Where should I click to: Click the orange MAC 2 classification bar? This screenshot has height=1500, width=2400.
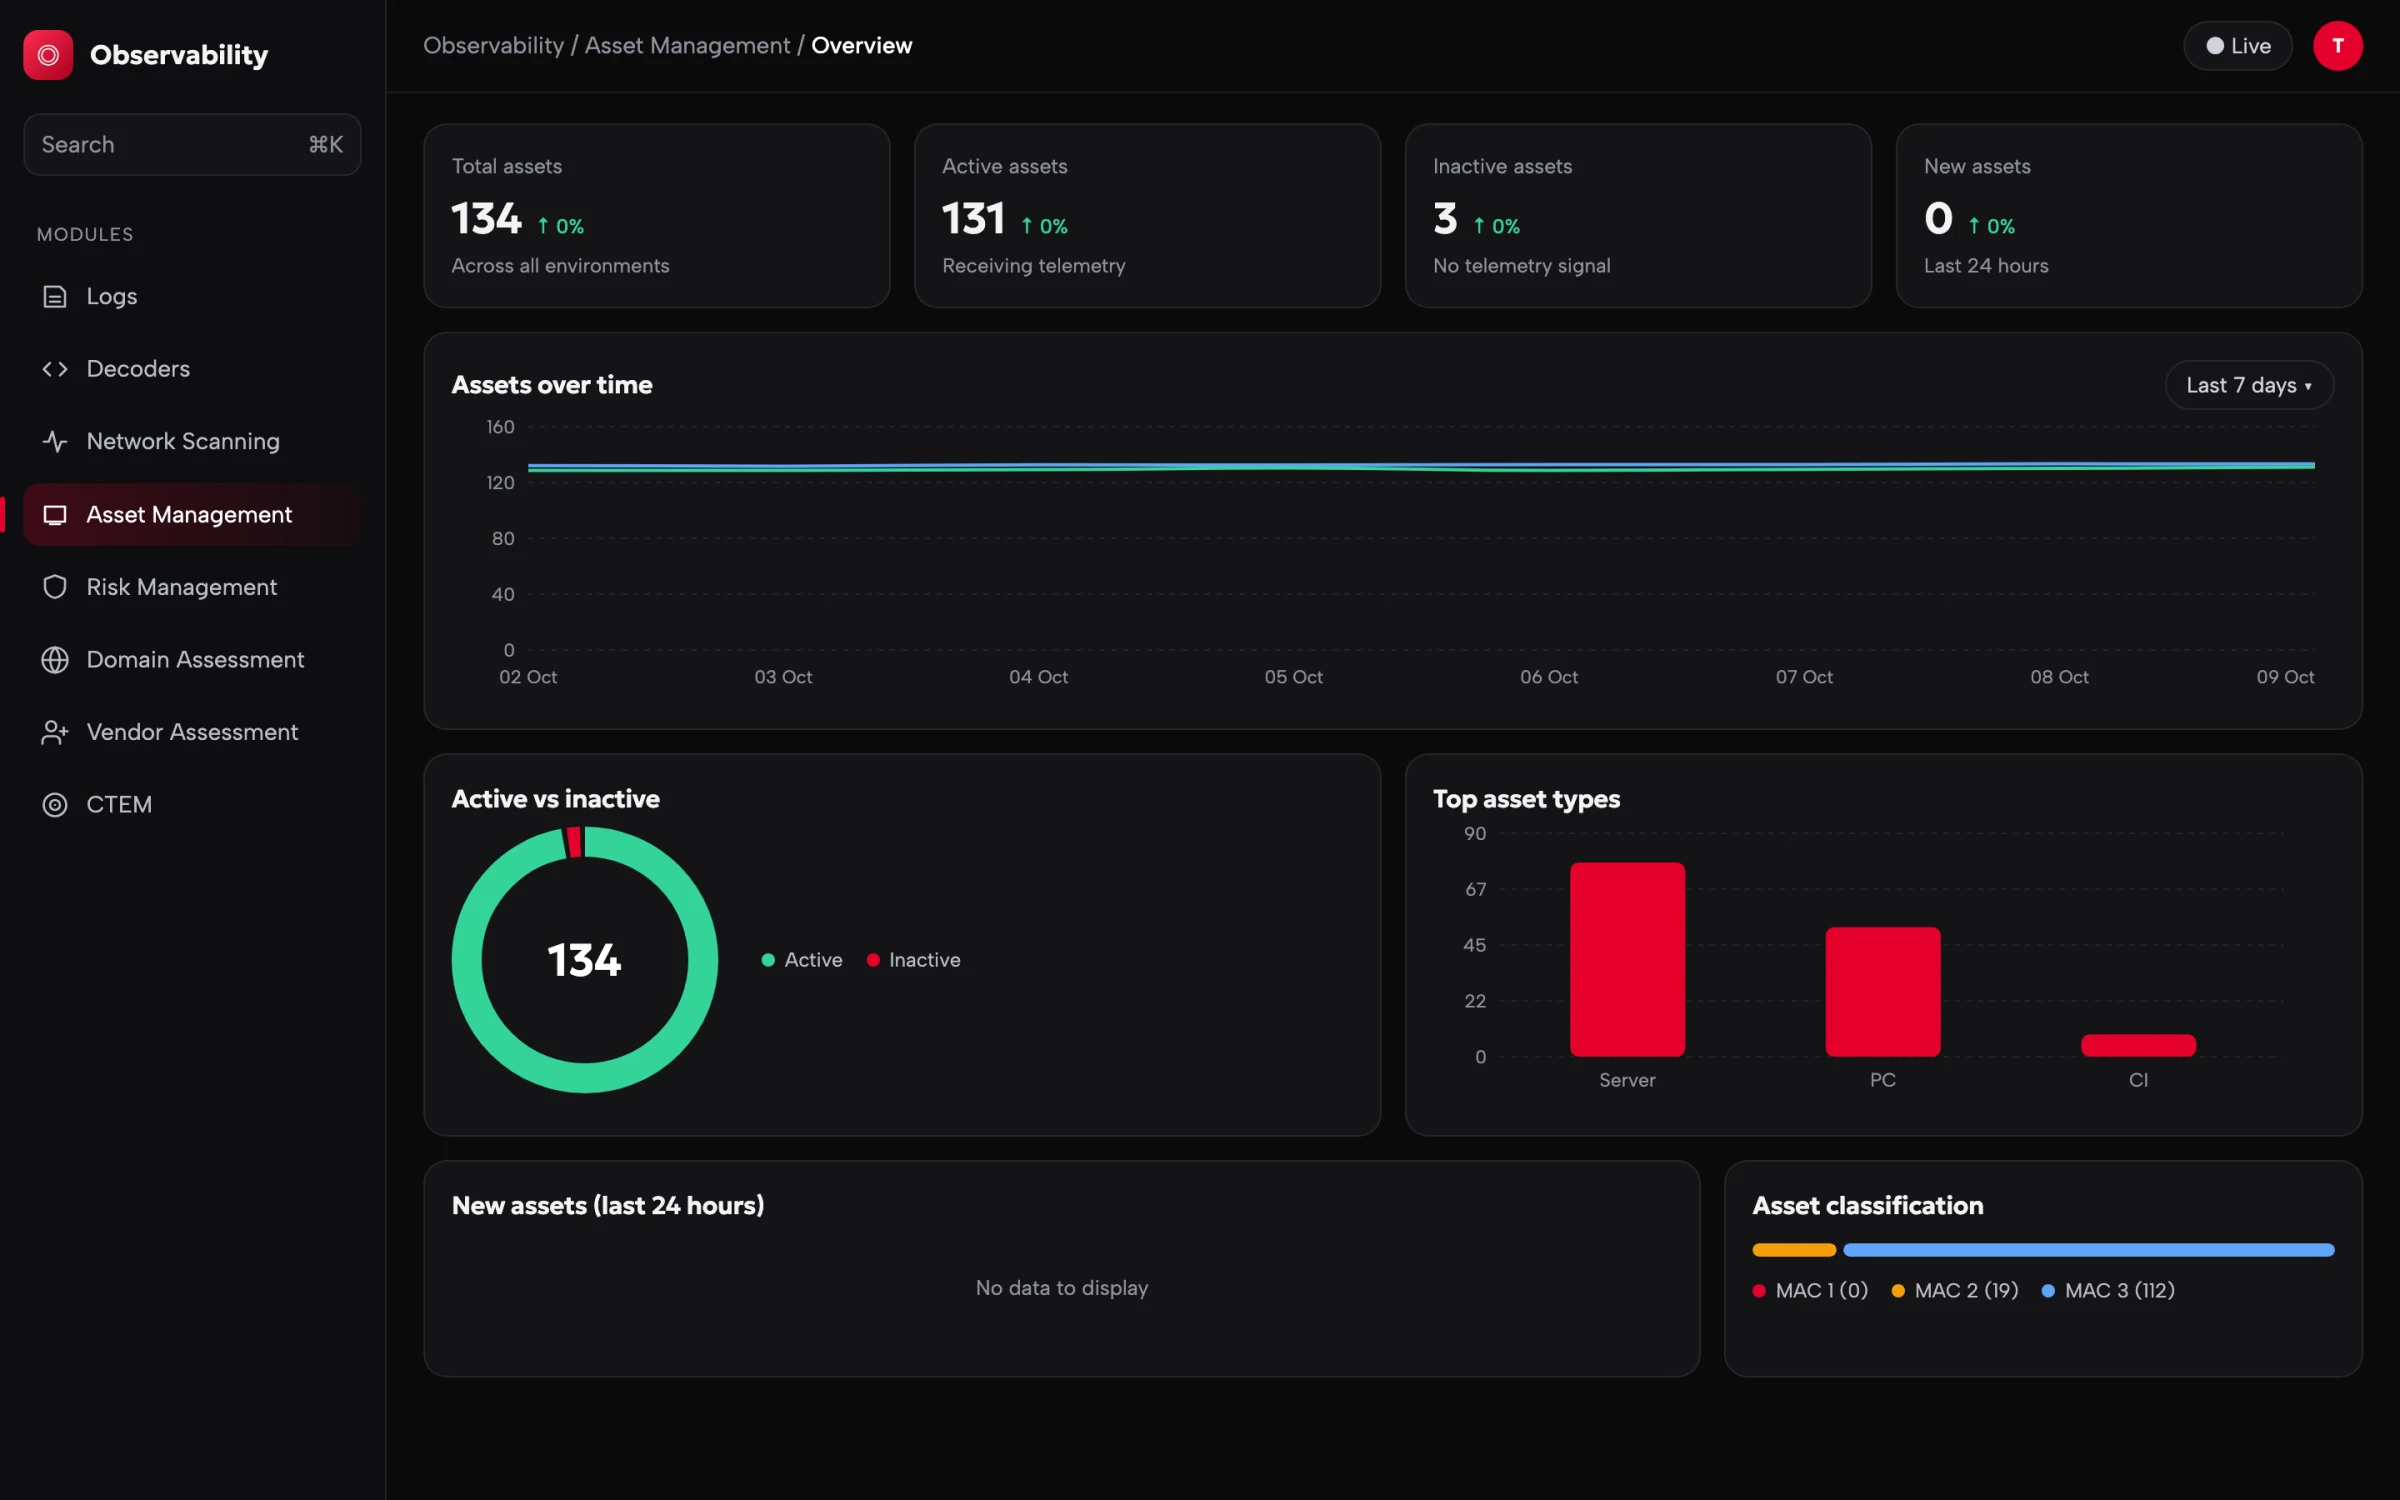click(x=1794, y=1250)
